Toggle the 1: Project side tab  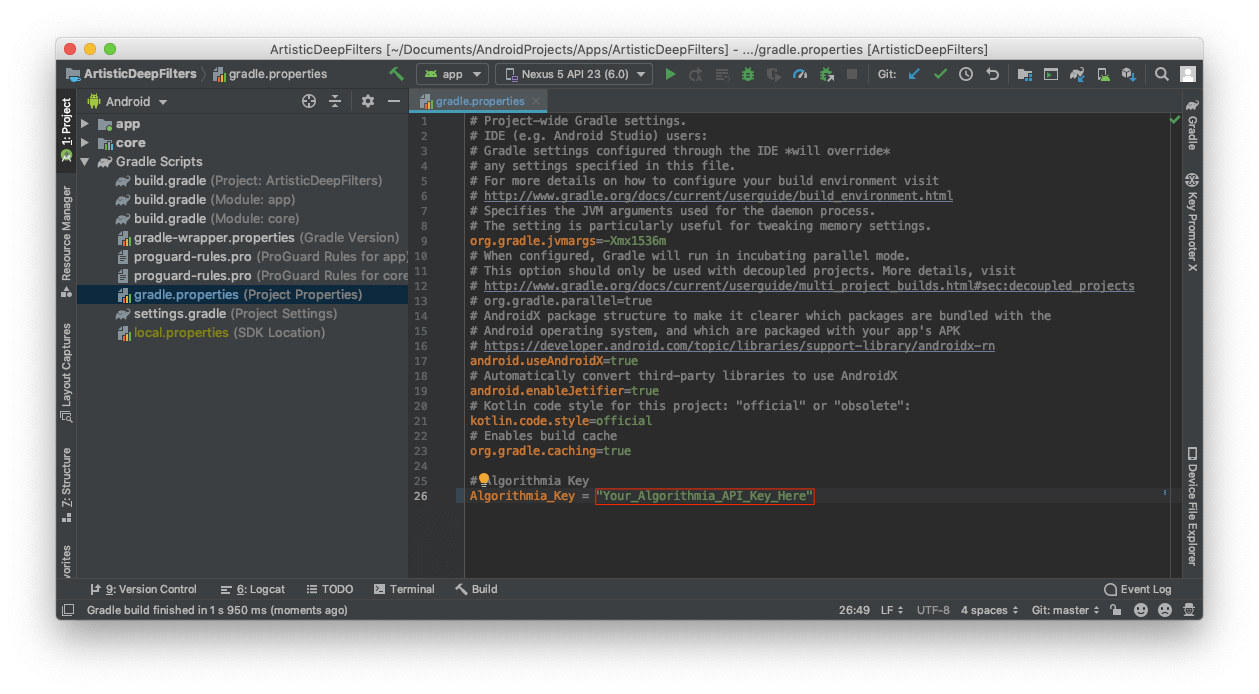coord(67,128)
